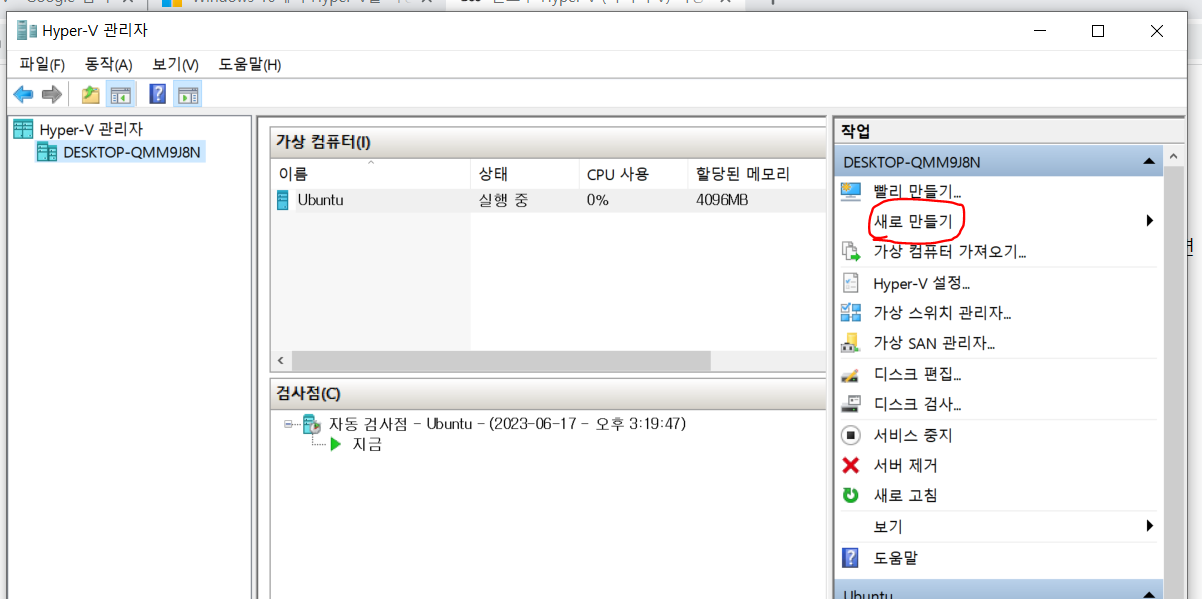1202x599 pixels.
Task: Click the Hyper-V 설정 icon
Action: (851, 283)
